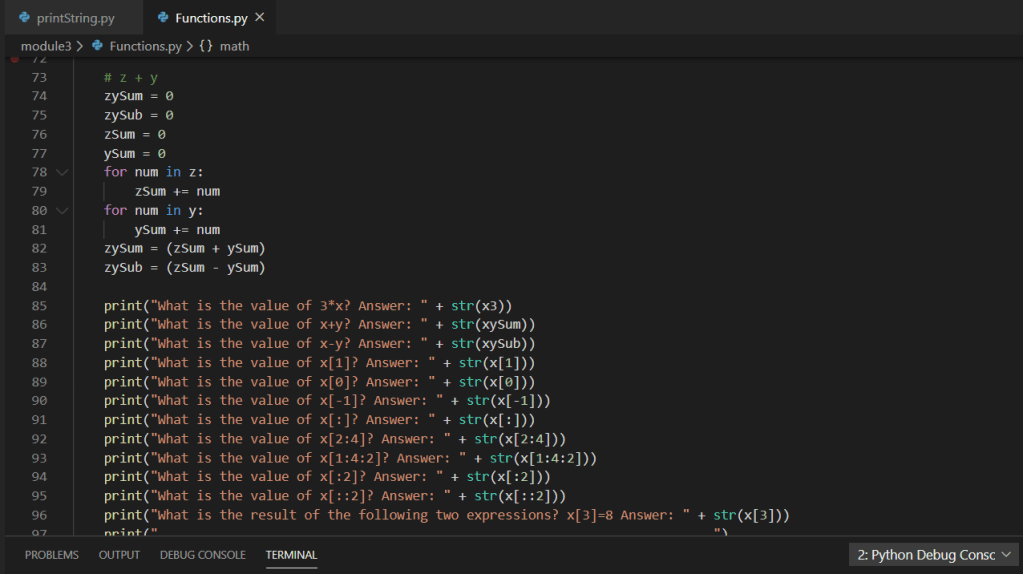Open Functions.py breadcrumb item
Image resolution: width=1023 pixels, height=574 pixels.
145,46
